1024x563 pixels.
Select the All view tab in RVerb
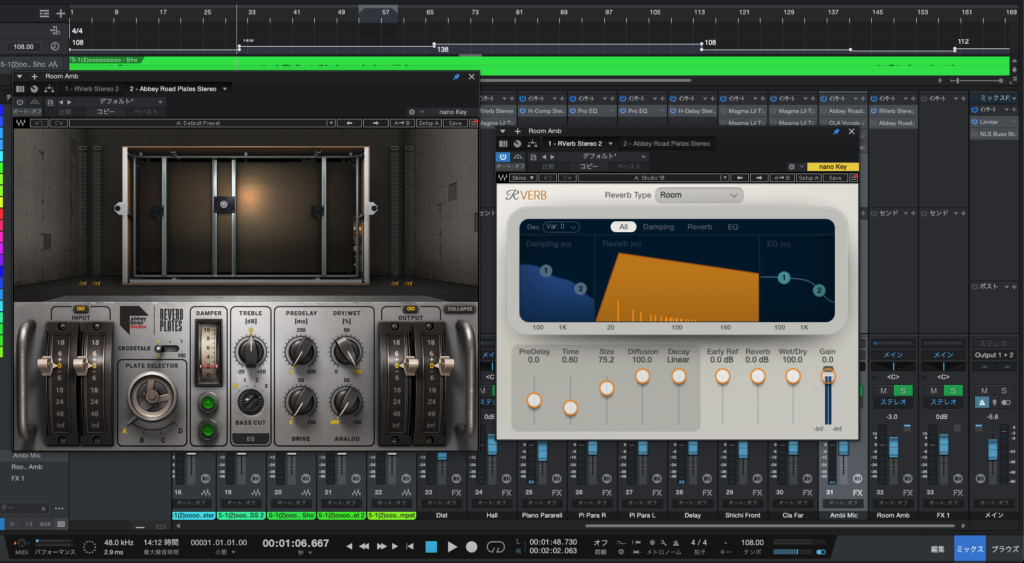pyautogui.click(x=623, y=227)
